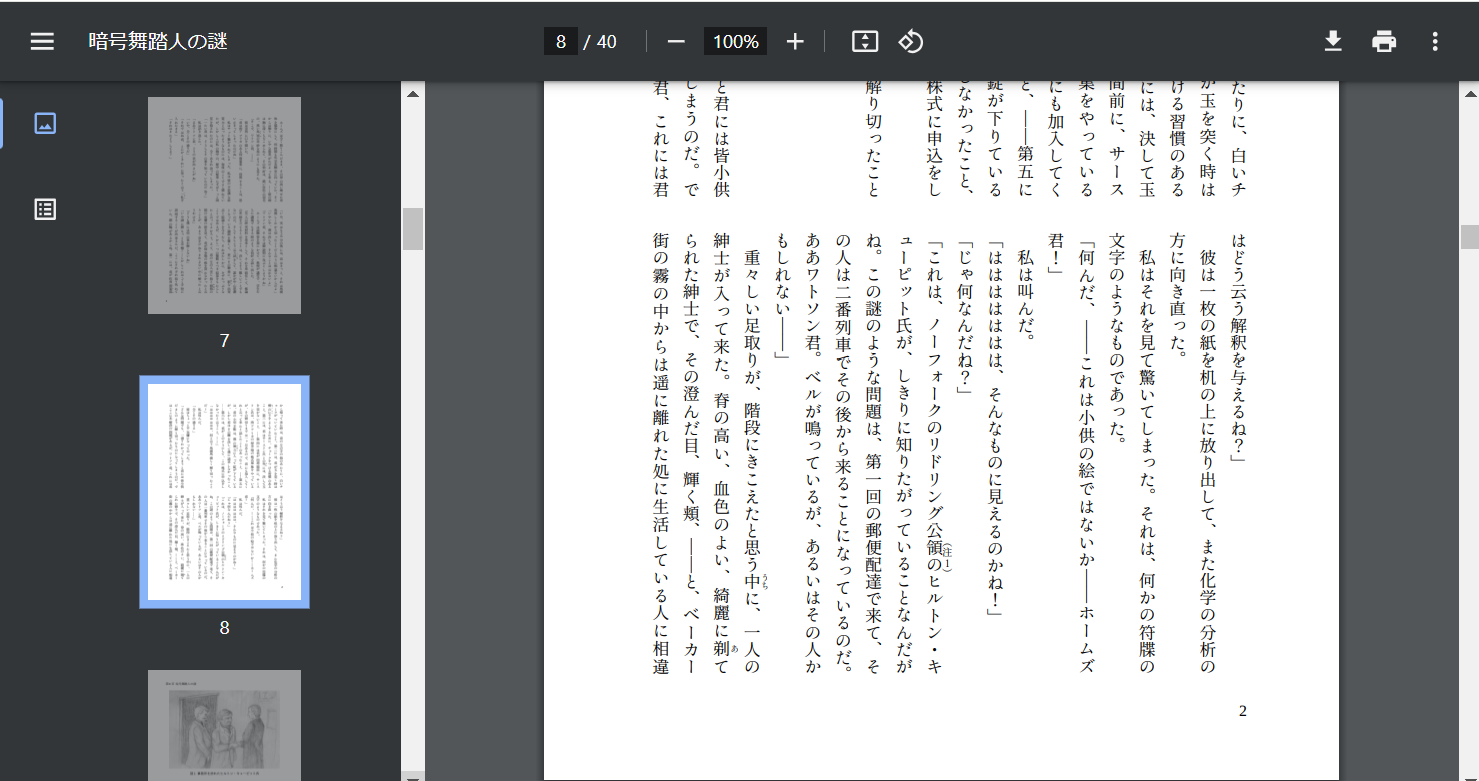Download the PDF file

click(1334, 41)
